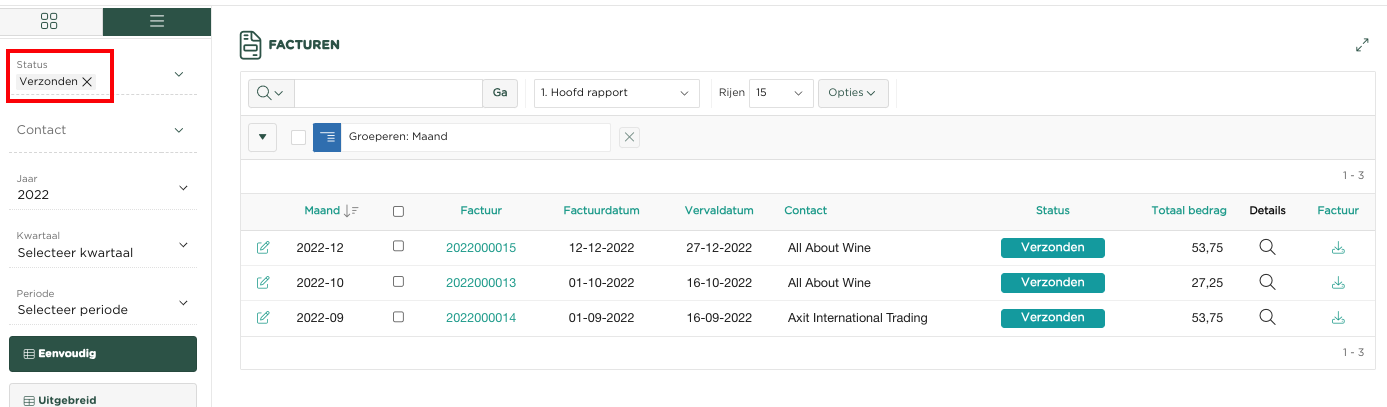Viewport: 1387px width, 407px height.
Task: Sort by the Maand column header
Action: point(323,211)
